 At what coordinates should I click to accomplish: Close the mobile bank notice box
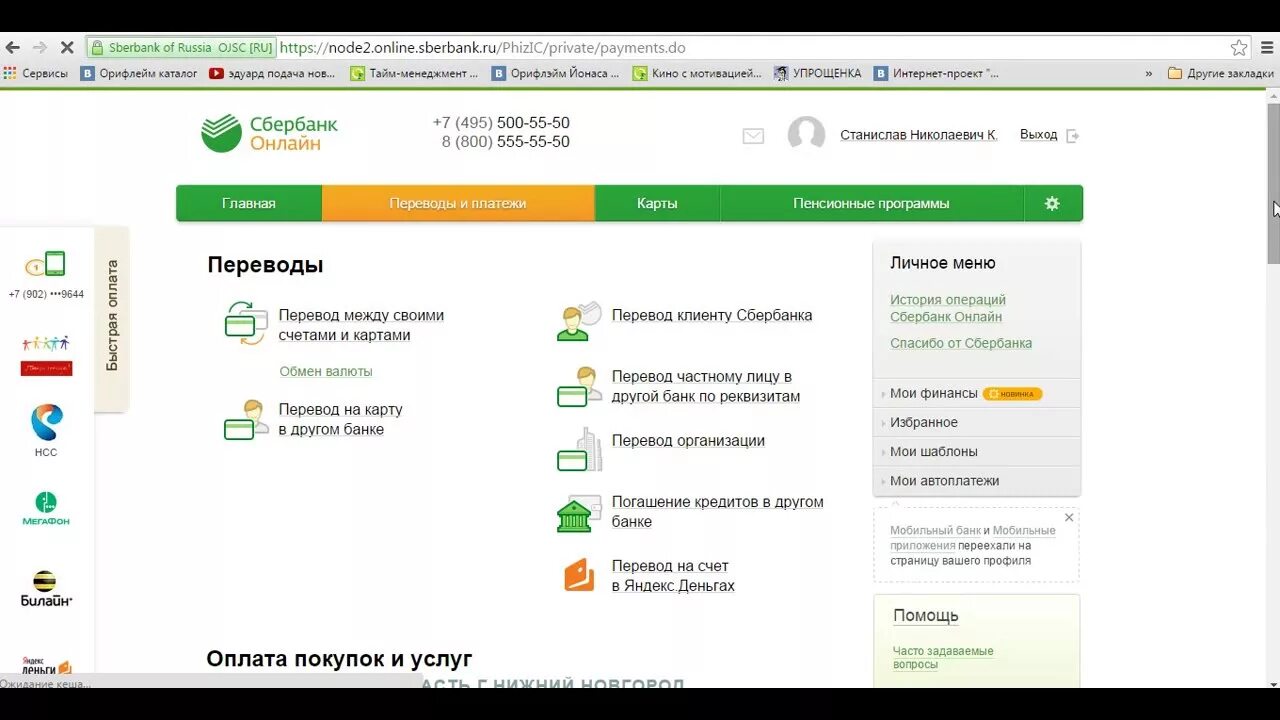1069,517
